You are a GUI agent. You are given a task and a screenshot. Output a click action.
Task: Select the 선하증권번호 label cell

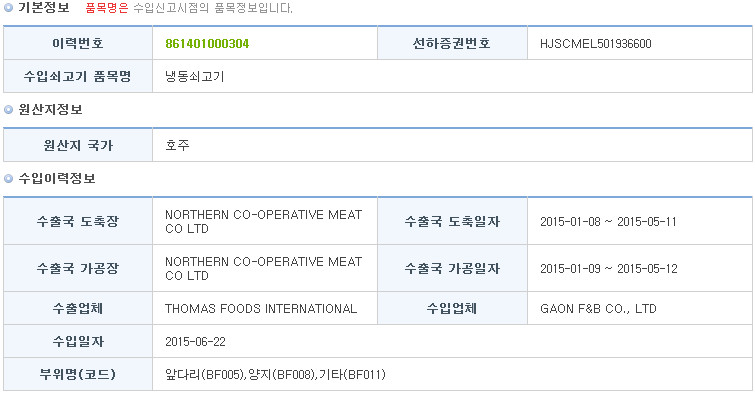(452, 43)
